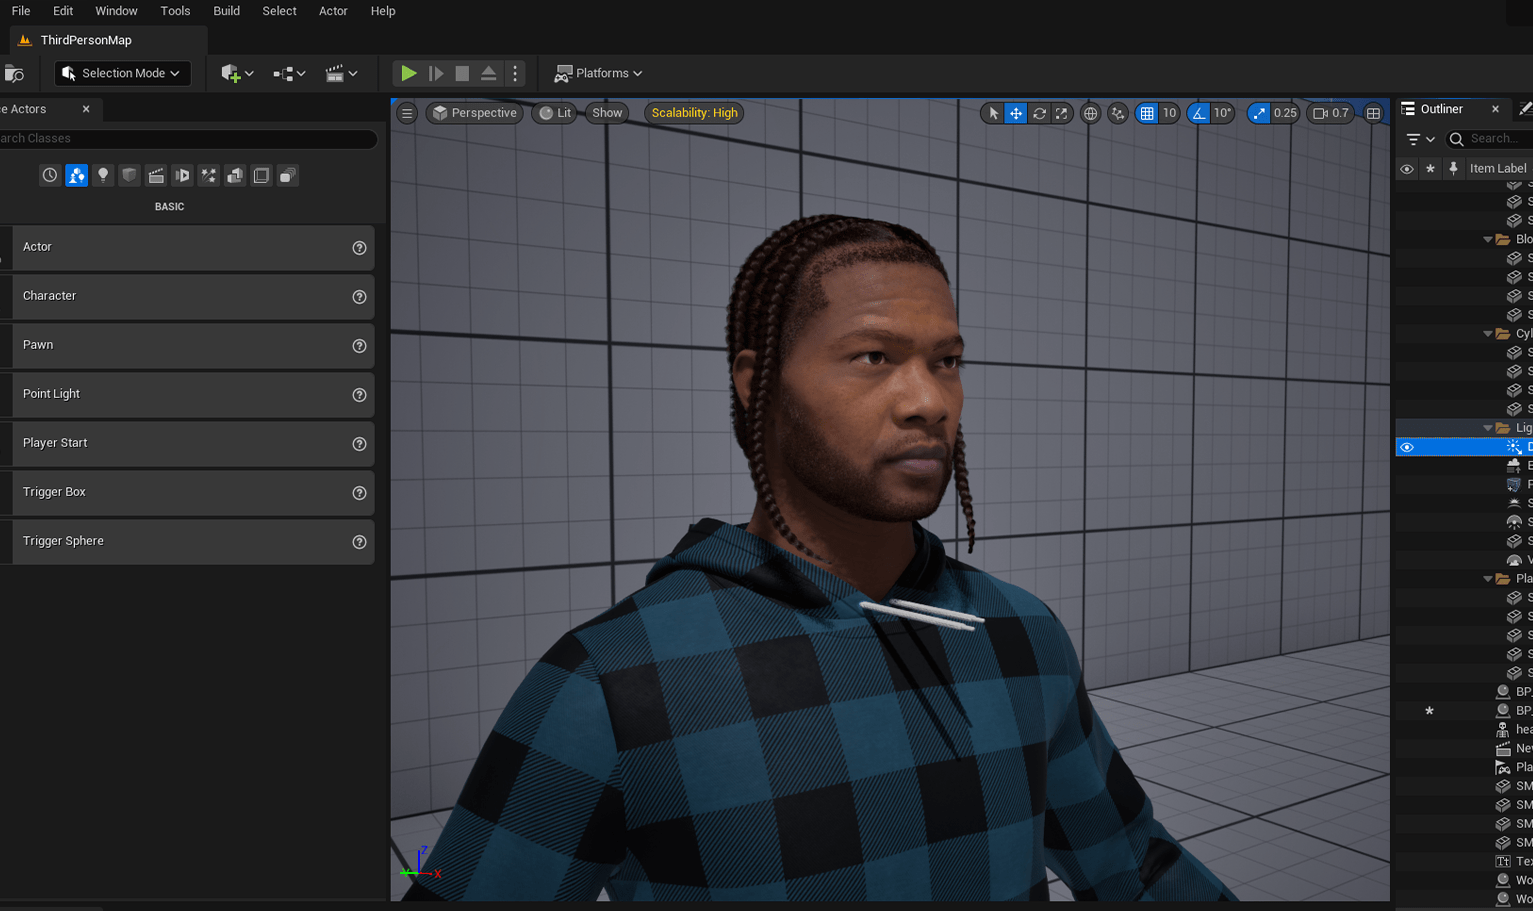Screen dimensions: 1533x911
Task: Open help for Trigger Sphere class
Action: (x=359, y=542)
